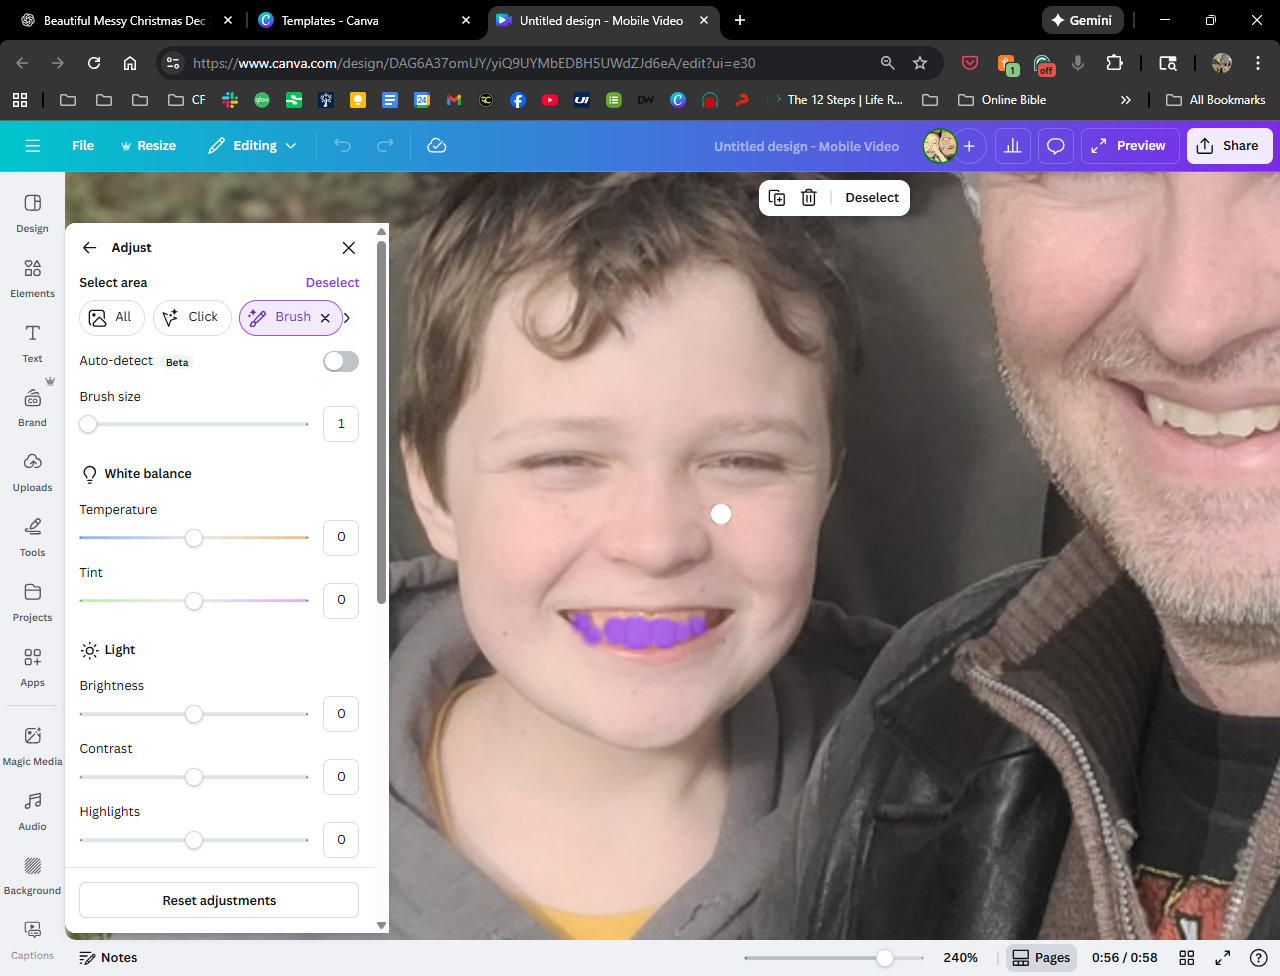
Task: Click the Temperature slider handle
Action: coord(194,538)
